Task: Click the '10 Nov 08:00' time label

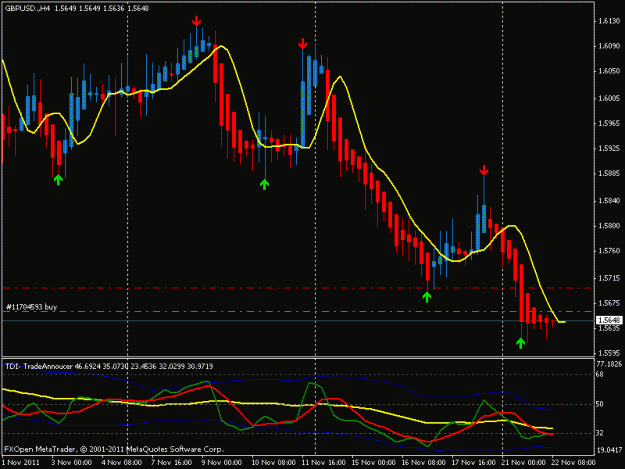Action: (273, 463)
